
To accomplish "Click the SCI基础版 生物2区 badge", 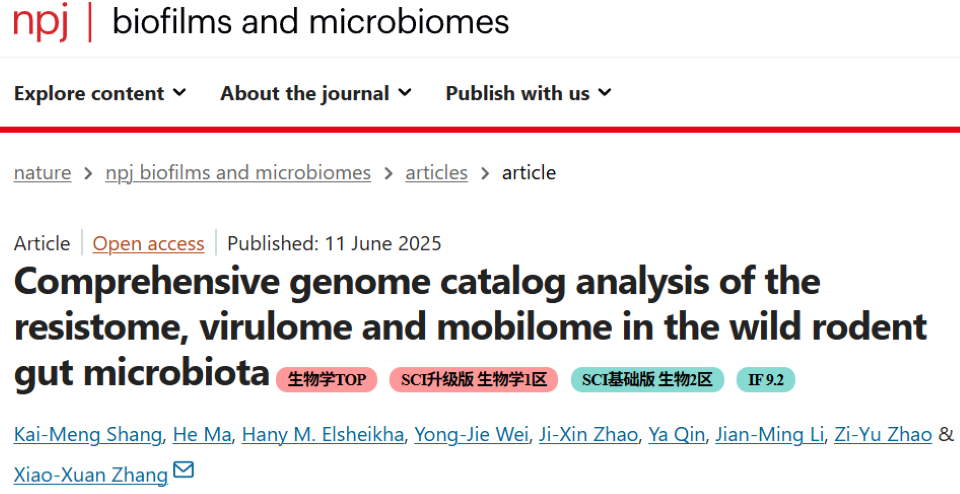I will tap(647, 379).
